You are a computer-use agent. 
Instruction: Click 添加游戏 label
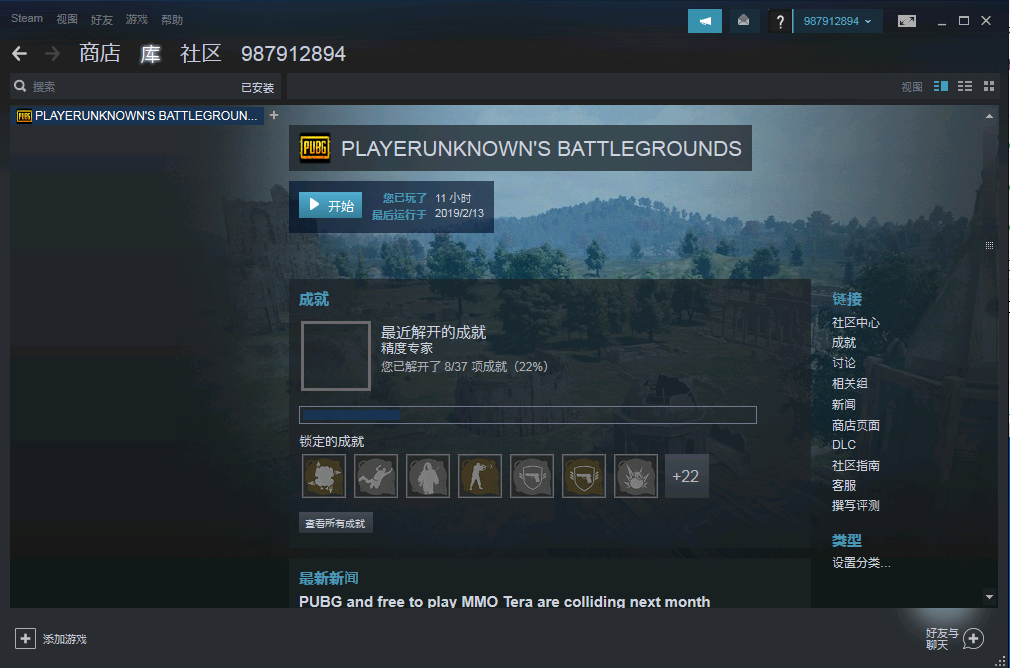pyautogui.click(x=64, y=639)
